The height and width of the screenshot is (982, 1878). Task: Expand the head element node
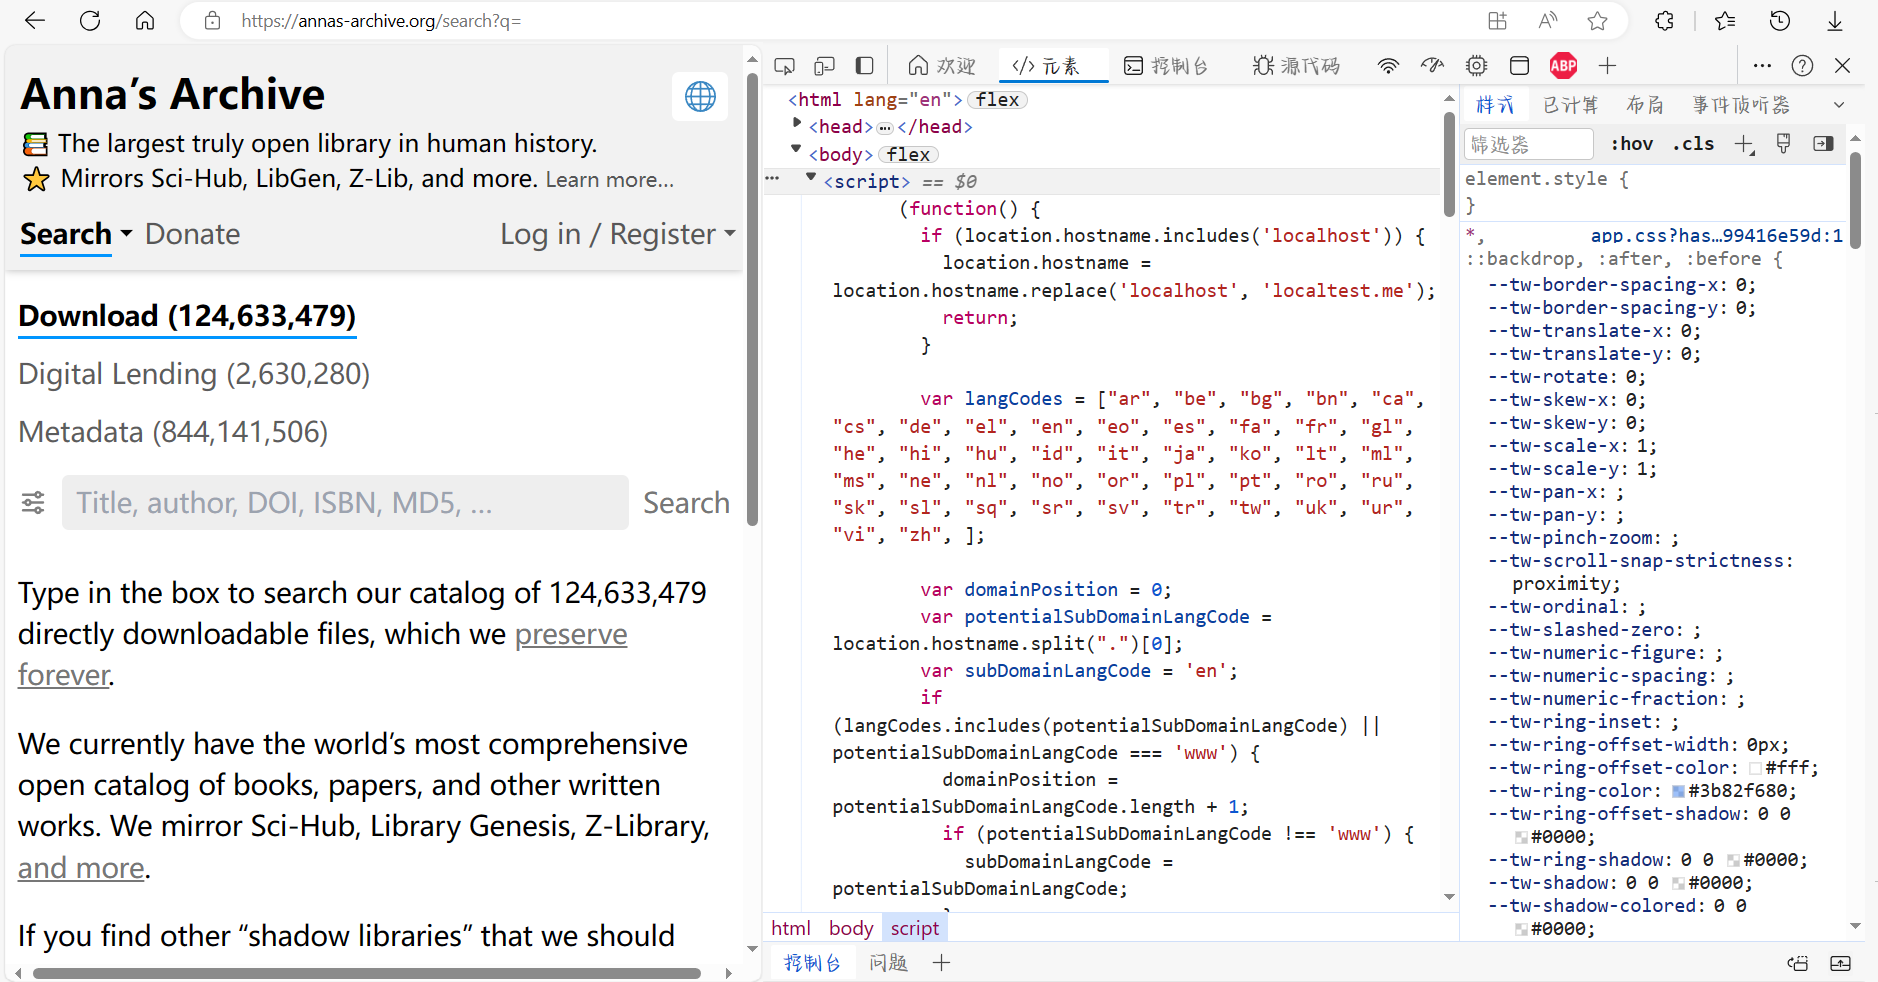[x=797, y=123]
